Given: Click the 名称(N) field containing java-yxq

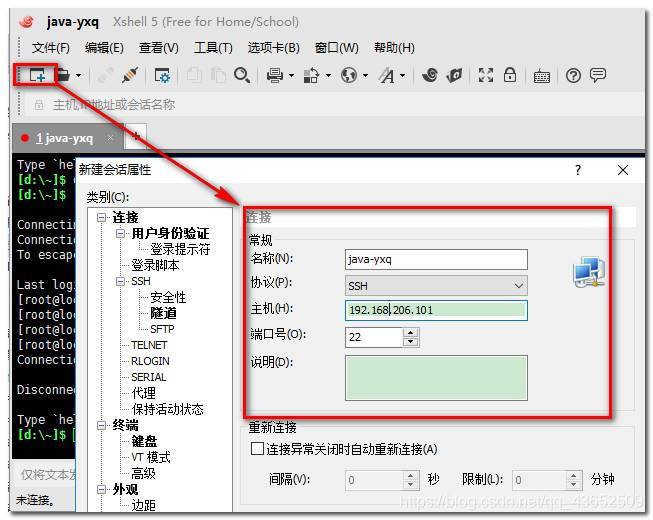Looking at the screenshot, I should coord(436,259).
